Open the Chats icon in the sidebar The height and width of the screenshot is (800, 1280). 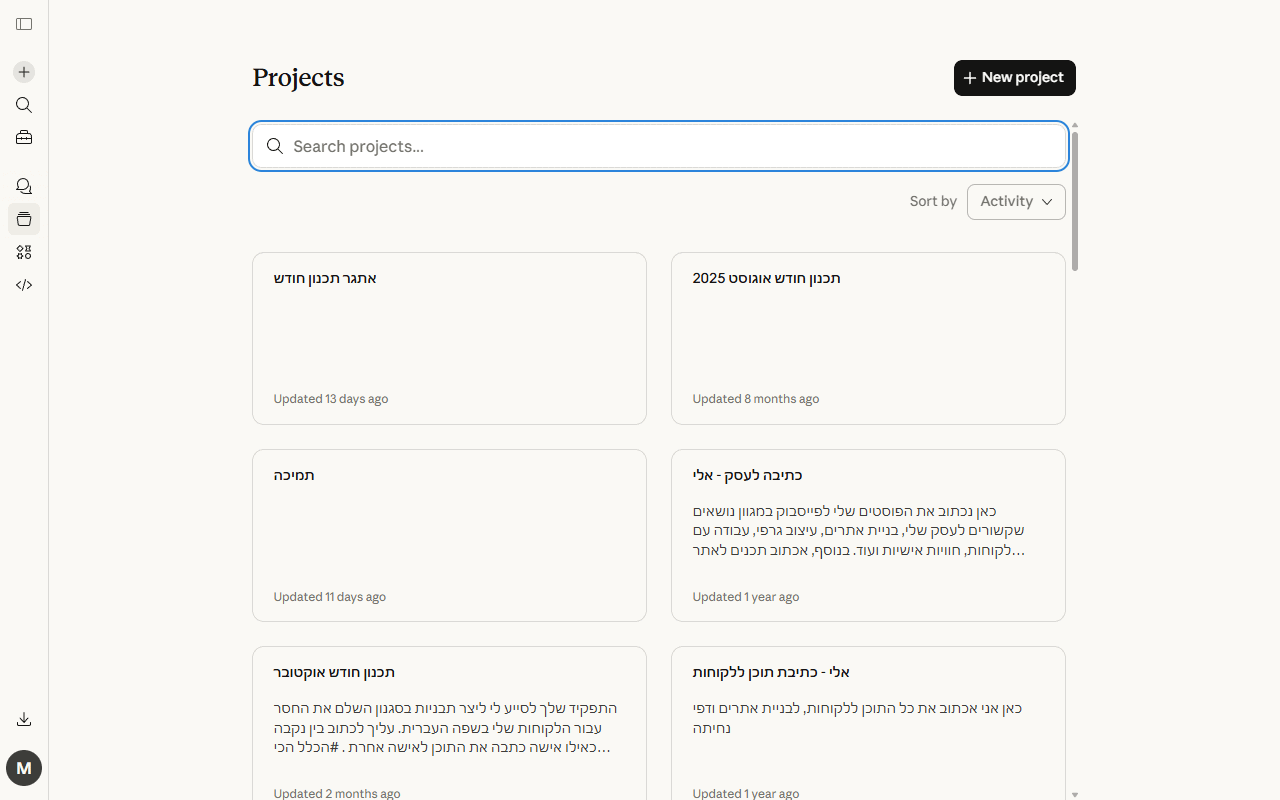tap(24, 186)
